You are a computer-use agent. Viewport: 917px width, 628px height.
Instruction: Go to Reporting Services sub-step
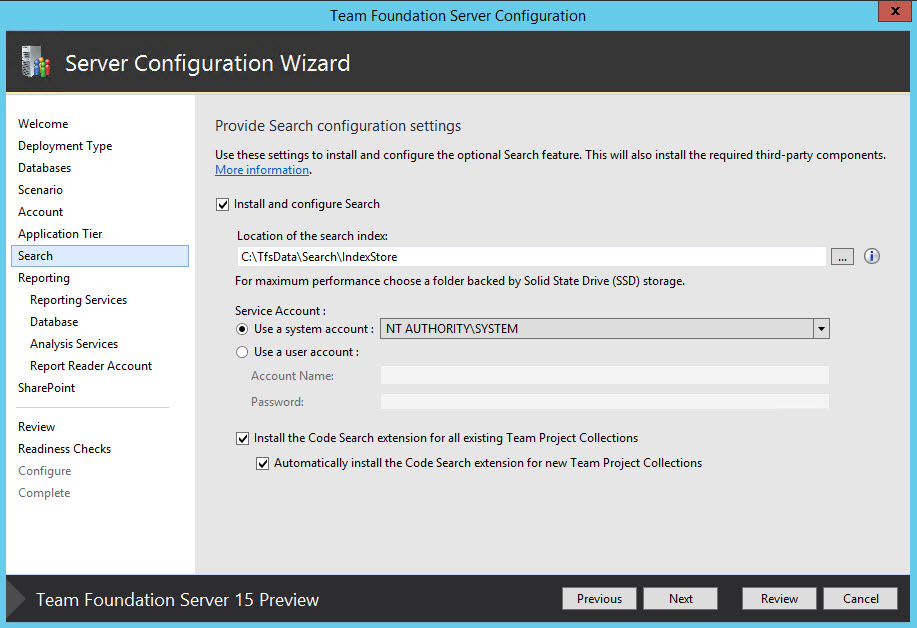pyautogui.click(x=78, y=300)
